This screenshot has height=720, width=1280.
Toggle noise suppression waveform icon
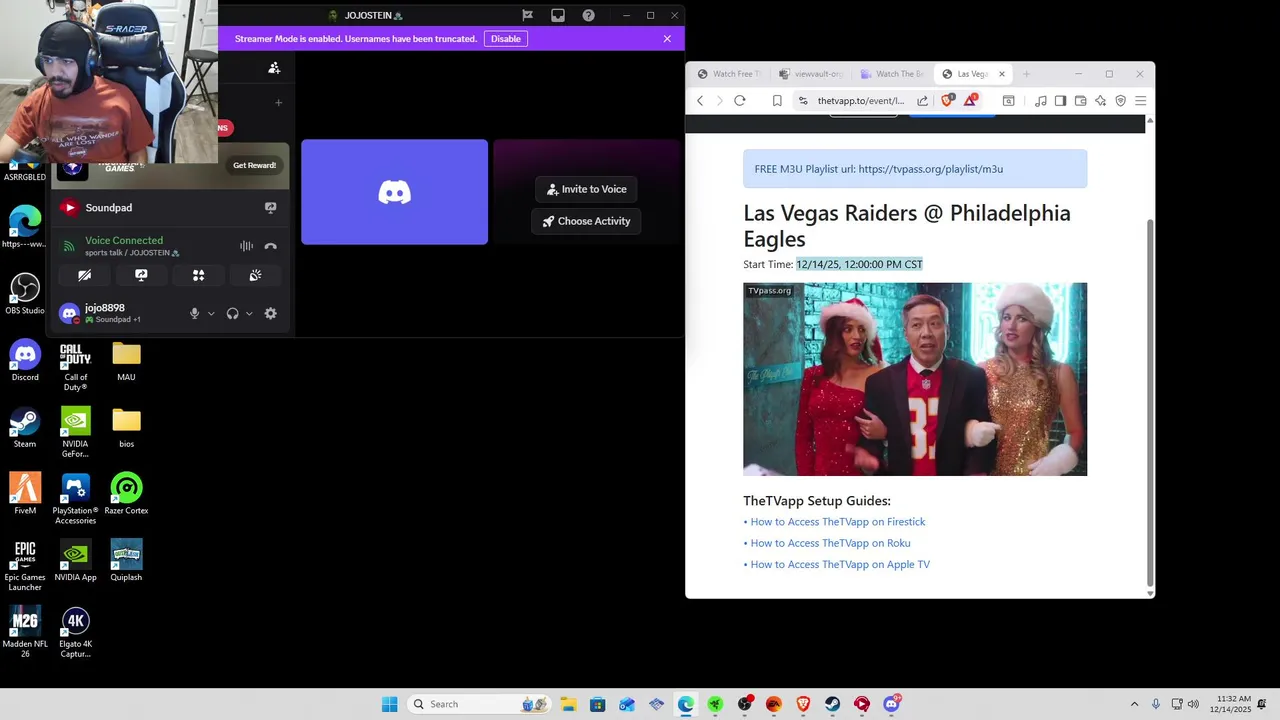(x=246, y=246)
